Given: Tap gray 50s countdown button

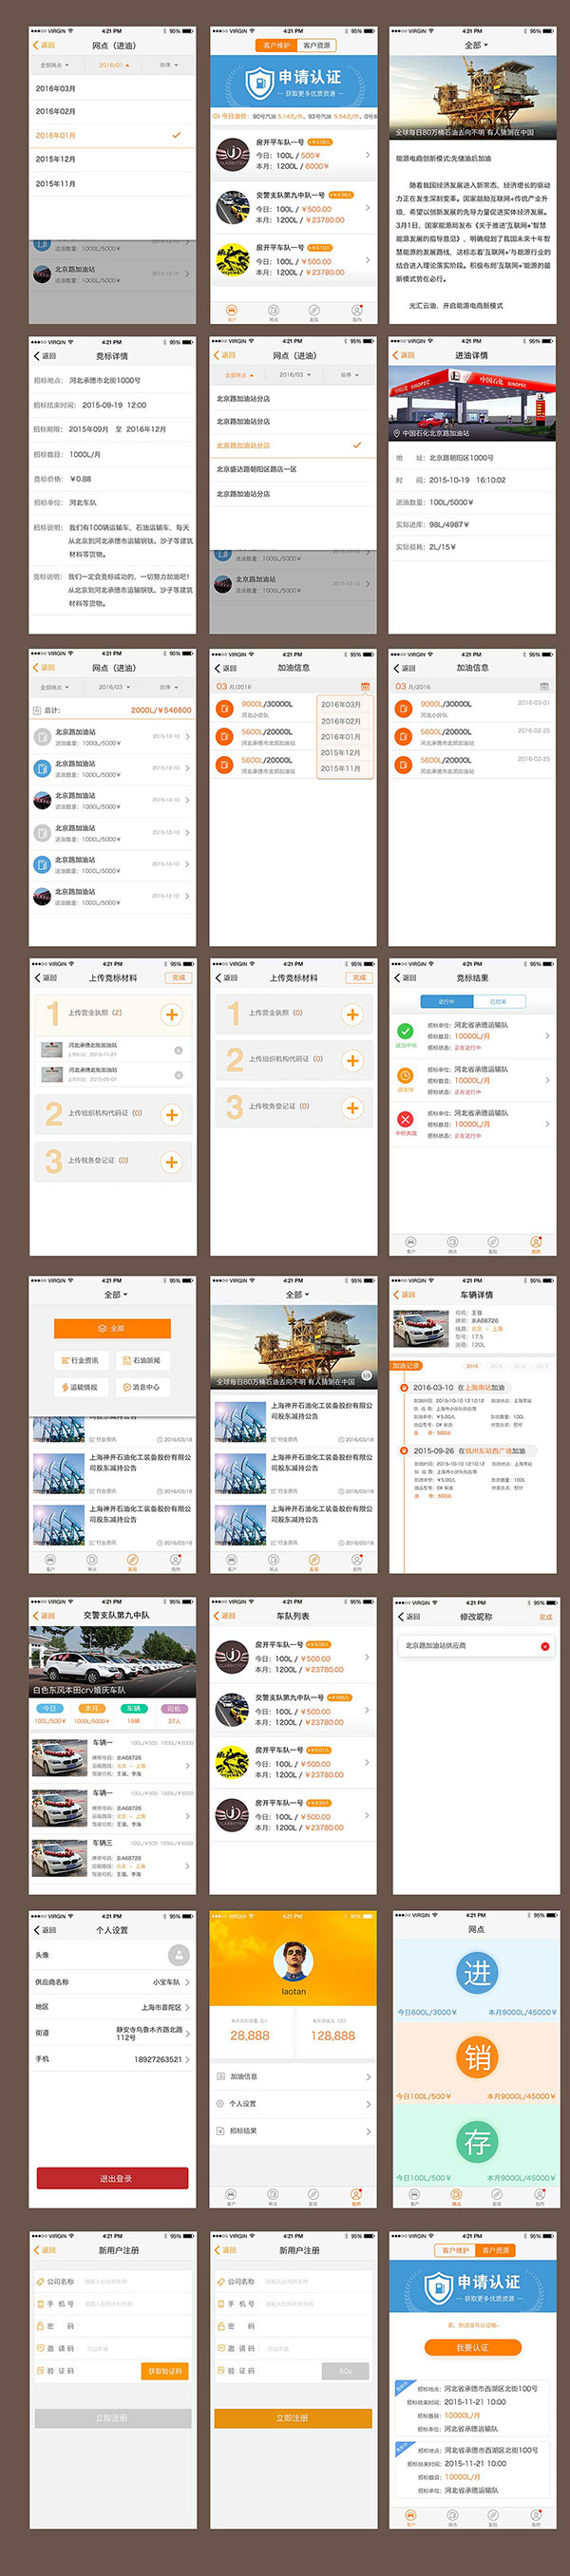Looking at the screenshot, I should click(346, 2371).
